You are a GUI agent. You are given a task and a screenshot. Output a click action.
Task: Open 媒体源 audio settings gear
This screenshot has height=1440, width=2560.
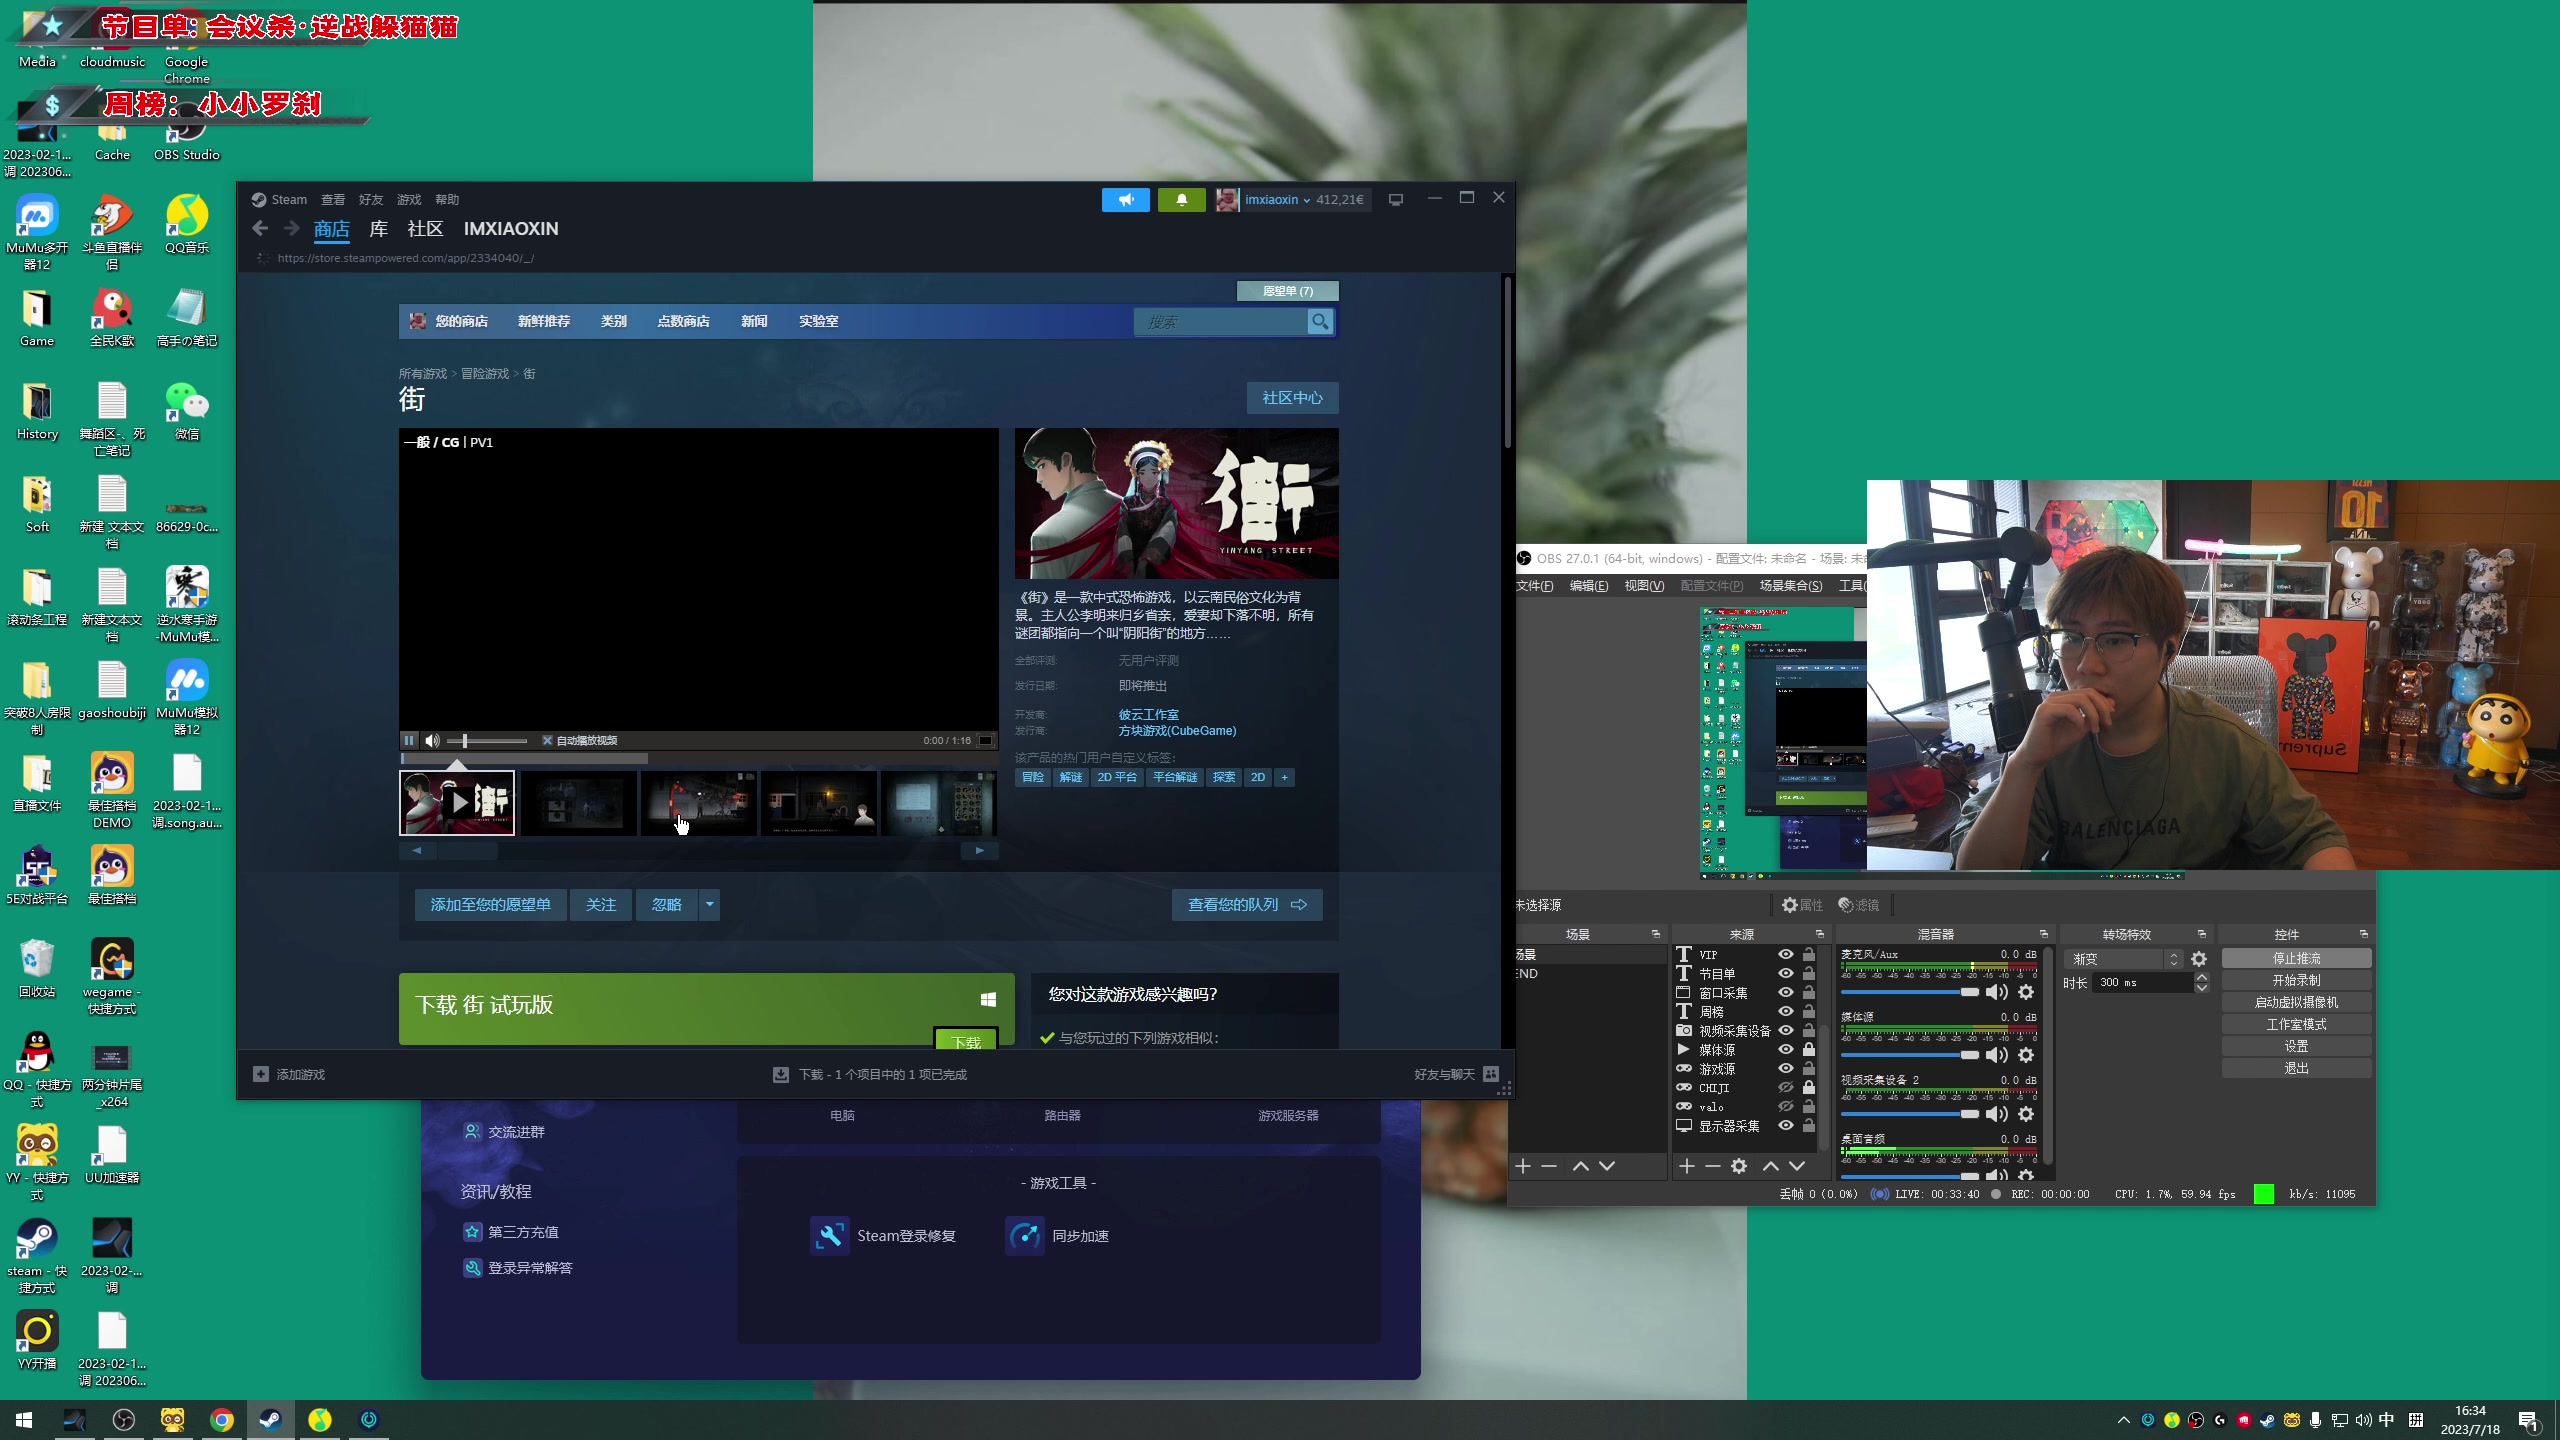(2026, 1055)
